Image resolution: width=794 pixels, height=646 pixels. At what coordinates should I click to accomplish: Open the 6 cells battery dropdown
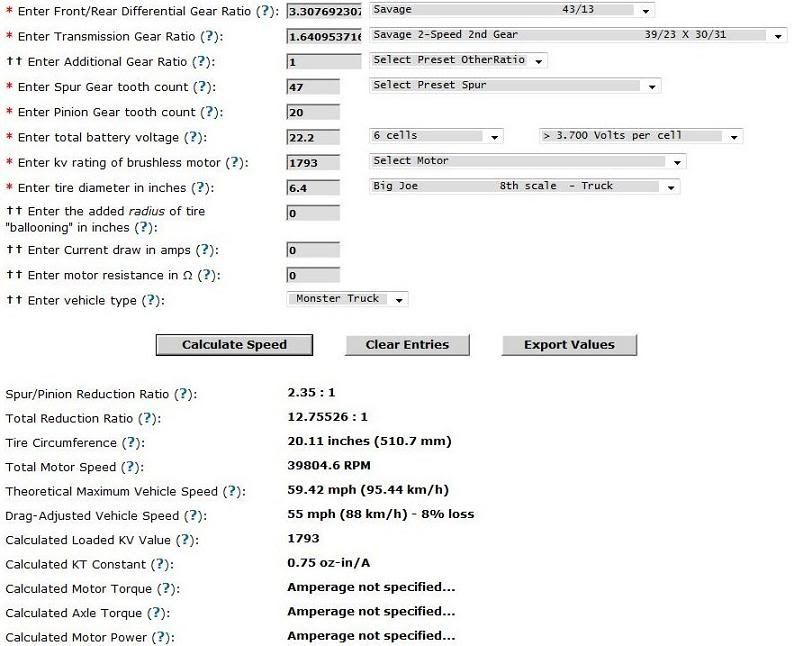(x=439, y=136)
